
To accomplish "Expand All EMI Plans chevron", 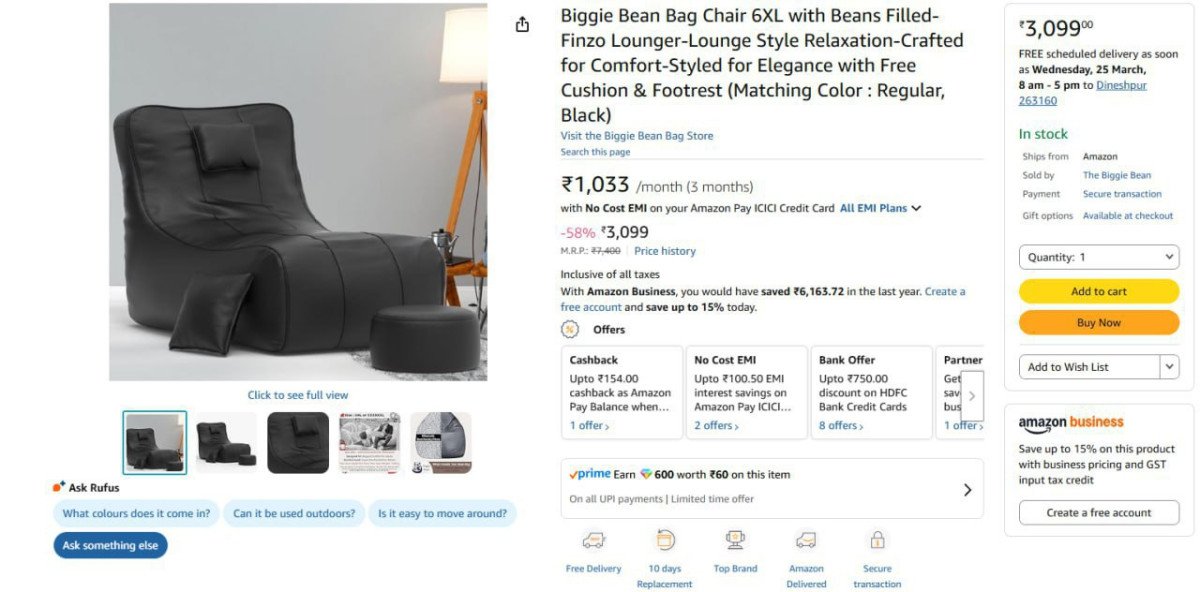I will [x=916, y=208].
